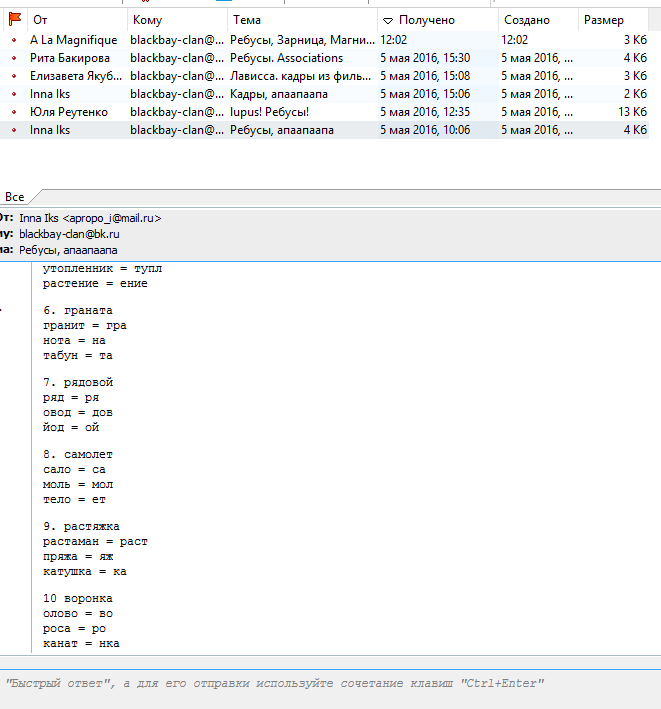Click the red flag column header icon

tap(14, 20)
